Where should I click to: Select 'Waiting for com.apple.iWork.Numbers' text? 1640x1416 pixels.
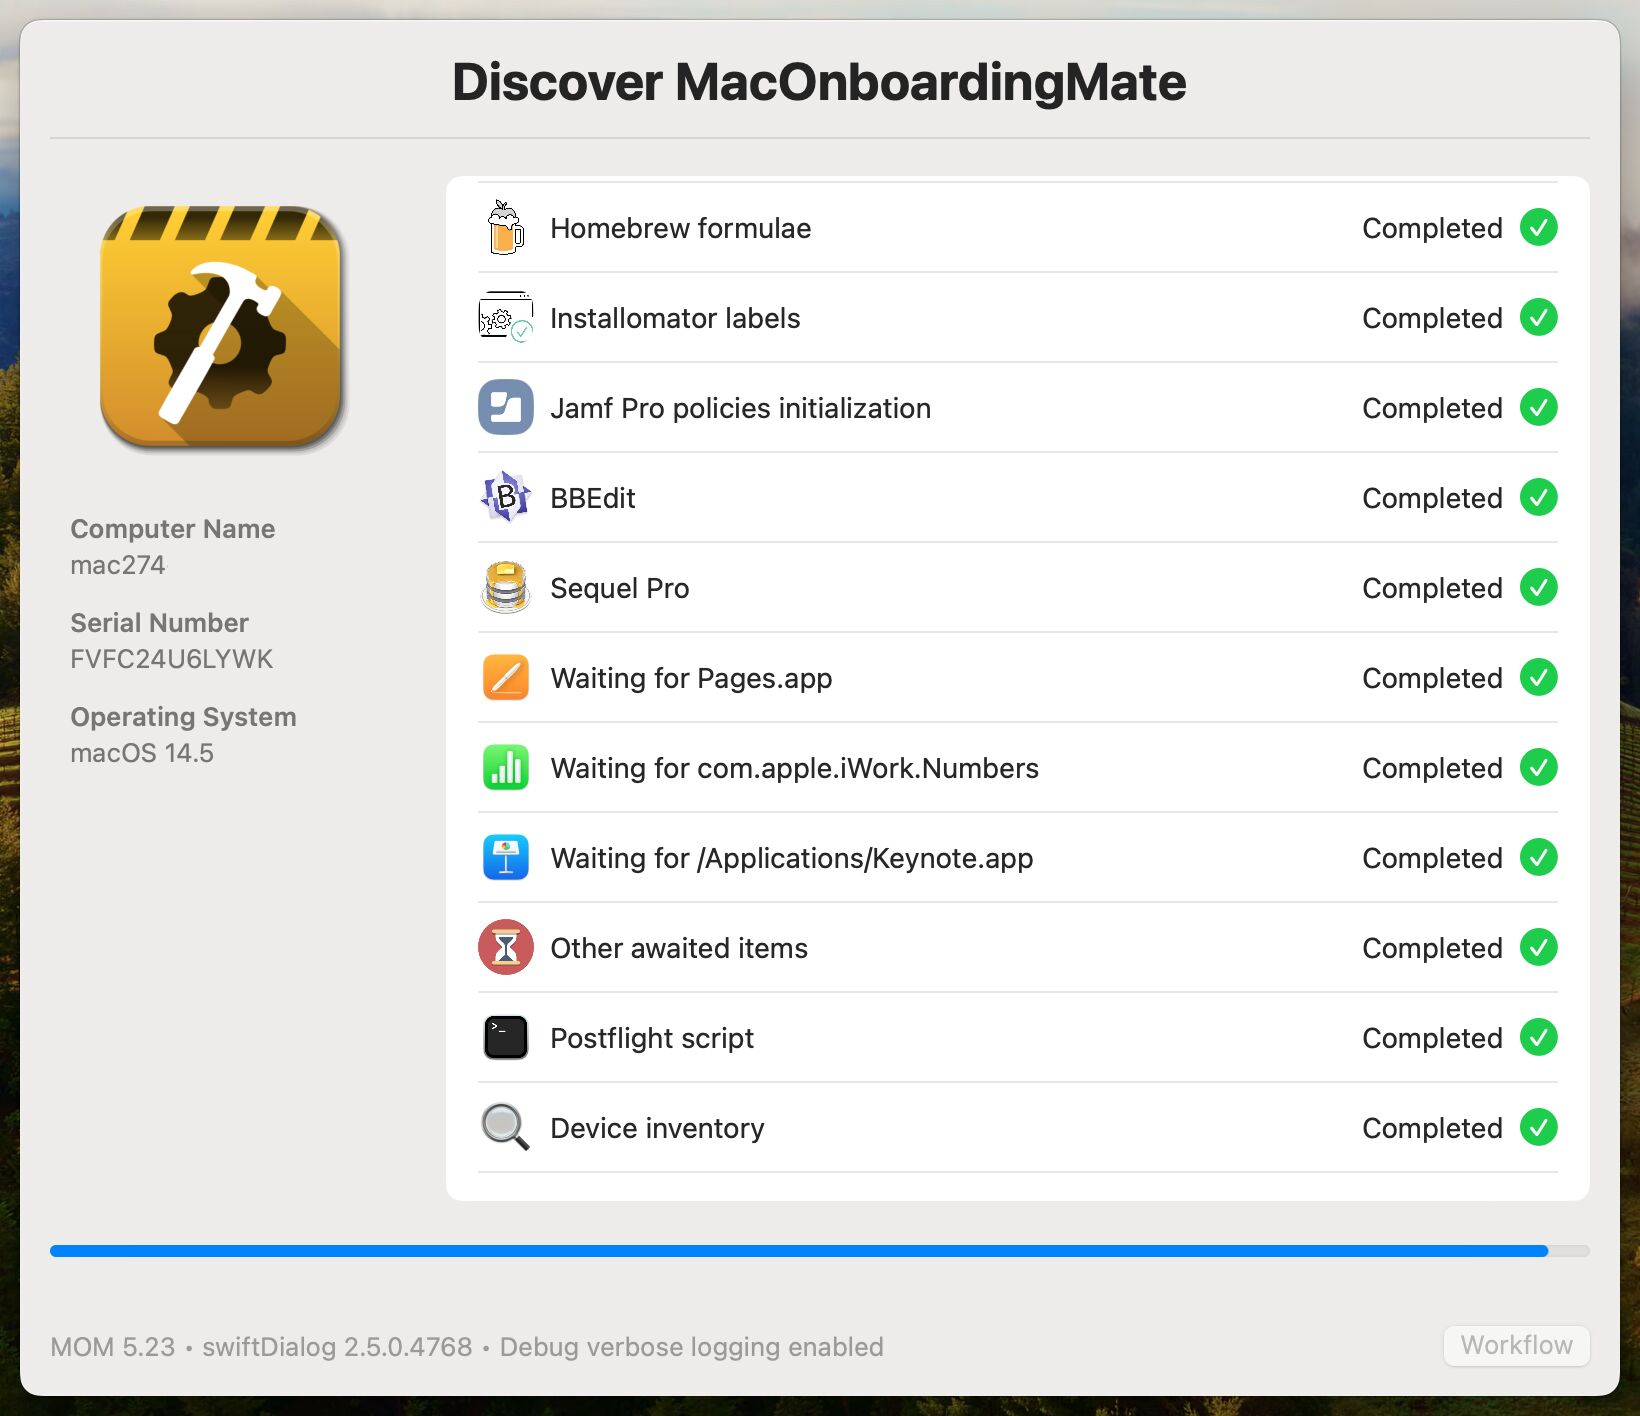(794, 768)
